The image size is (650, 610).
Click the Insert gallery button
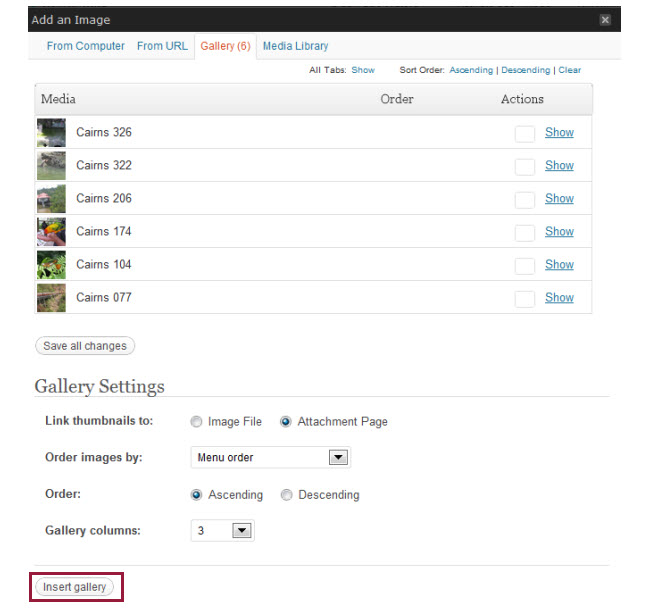[x=75, y=587]
